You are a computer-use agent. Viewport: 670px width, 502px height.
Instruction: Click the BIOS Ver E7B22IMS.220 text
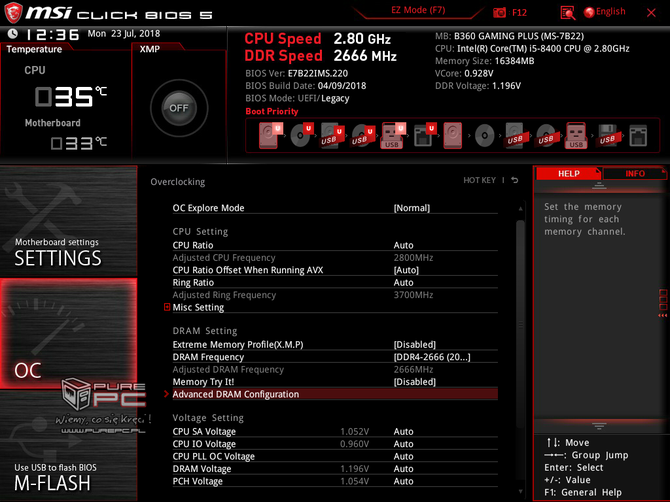click(297, 73)
